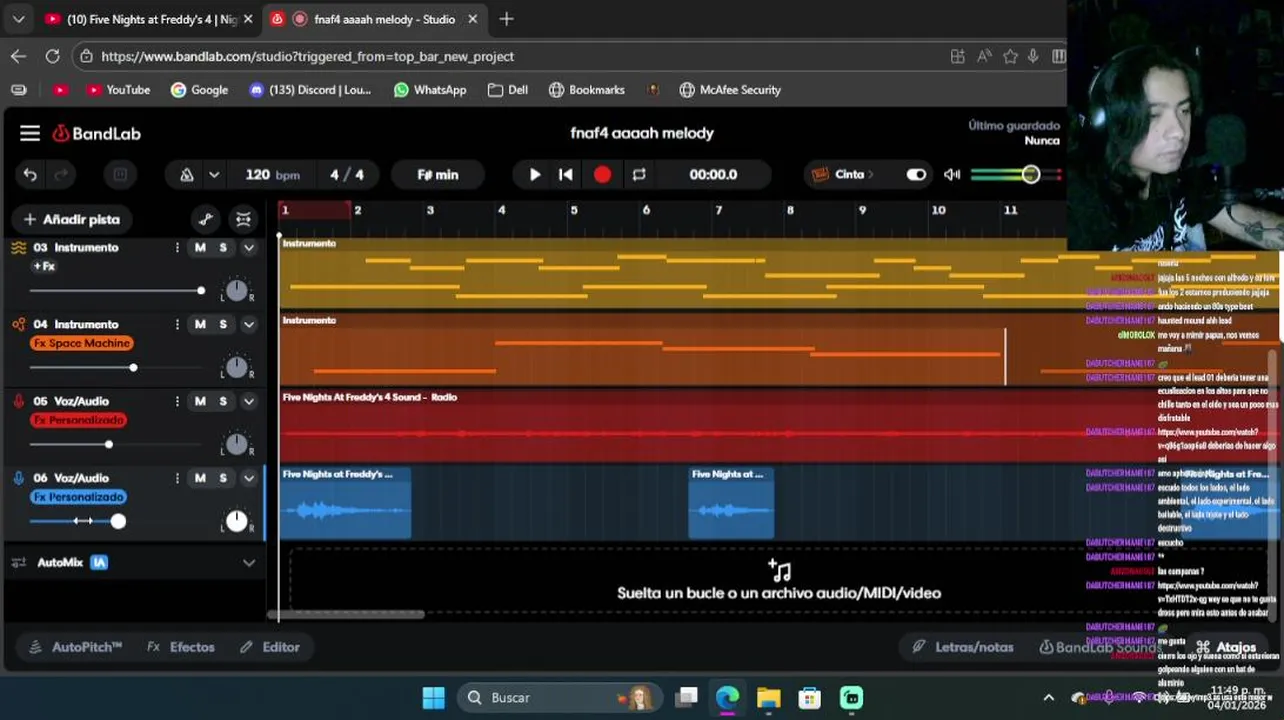1284x720 pixels.
Task: Open red Fx Personalizado on track 05
Action: [78, 420]
